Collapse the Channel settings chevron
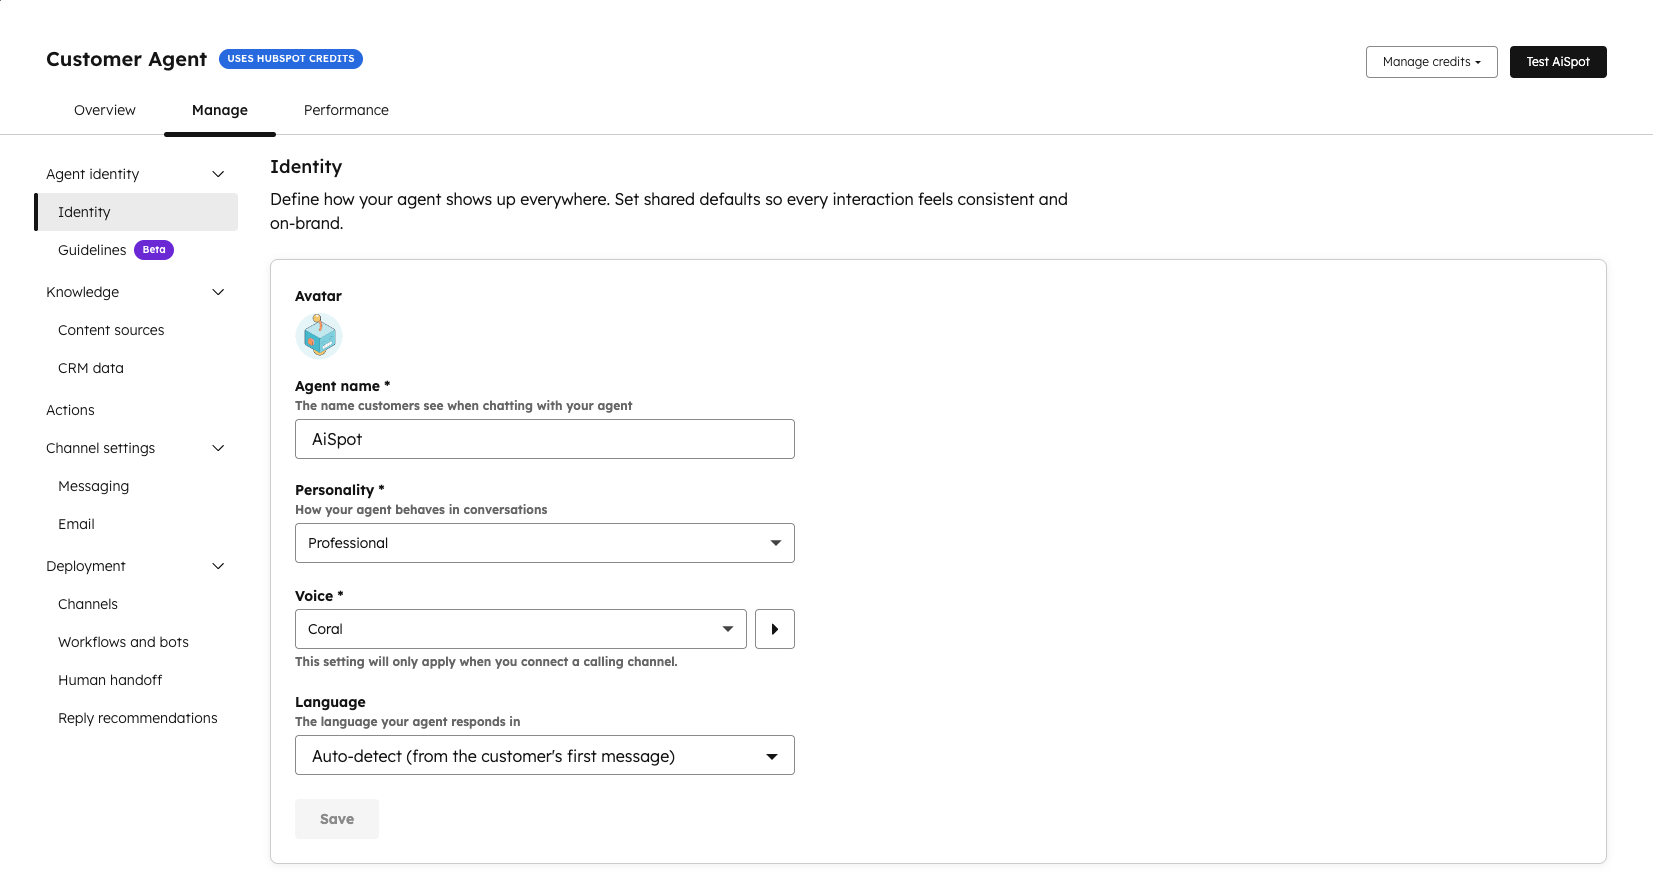 218,448
